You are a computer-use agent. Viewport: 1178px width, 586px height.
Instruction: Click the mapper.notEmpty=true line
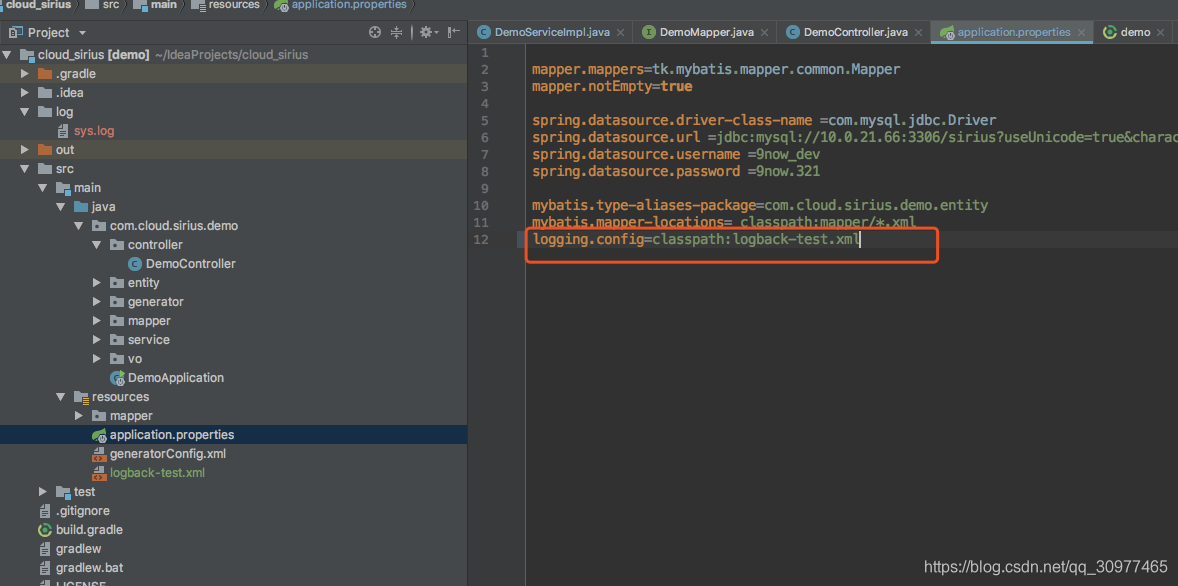(x=612, y=86)
